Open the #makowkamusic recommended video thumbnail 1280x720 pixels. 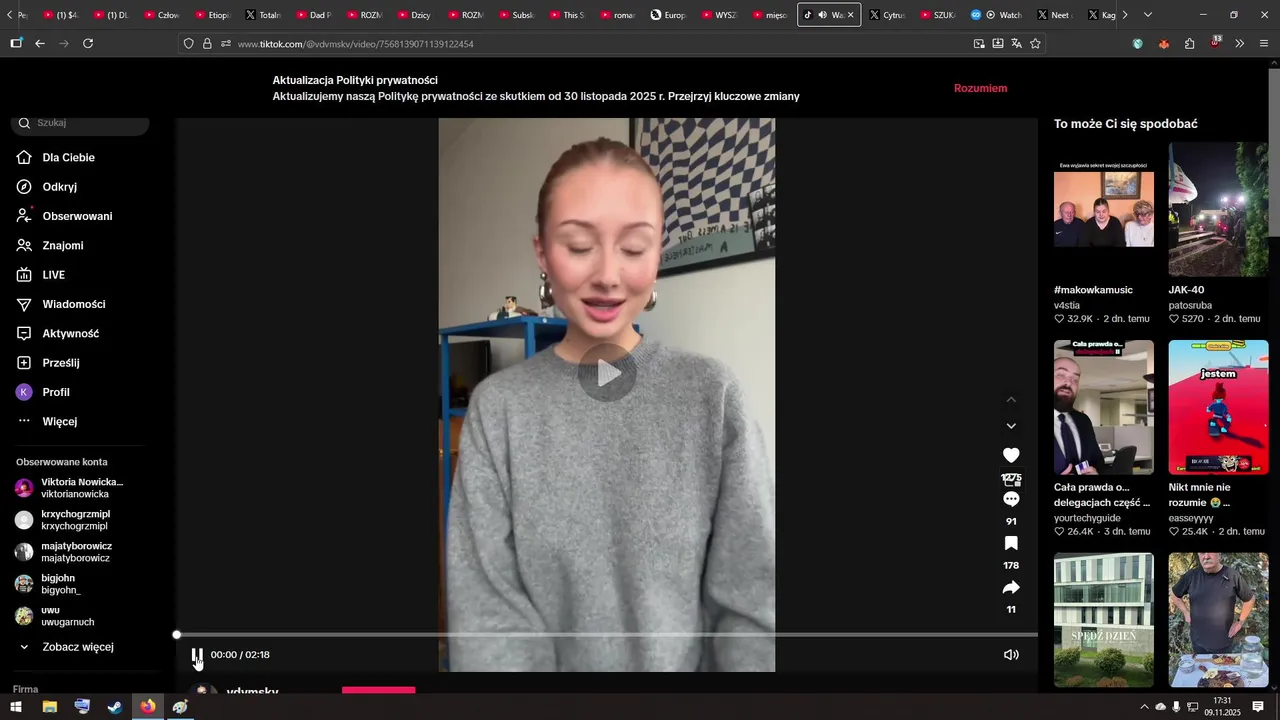[x=1104, y=209]
